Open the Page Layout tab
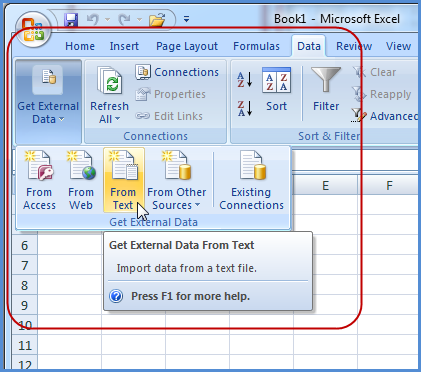The image size is (421, 372). click(x=187, y=46)
